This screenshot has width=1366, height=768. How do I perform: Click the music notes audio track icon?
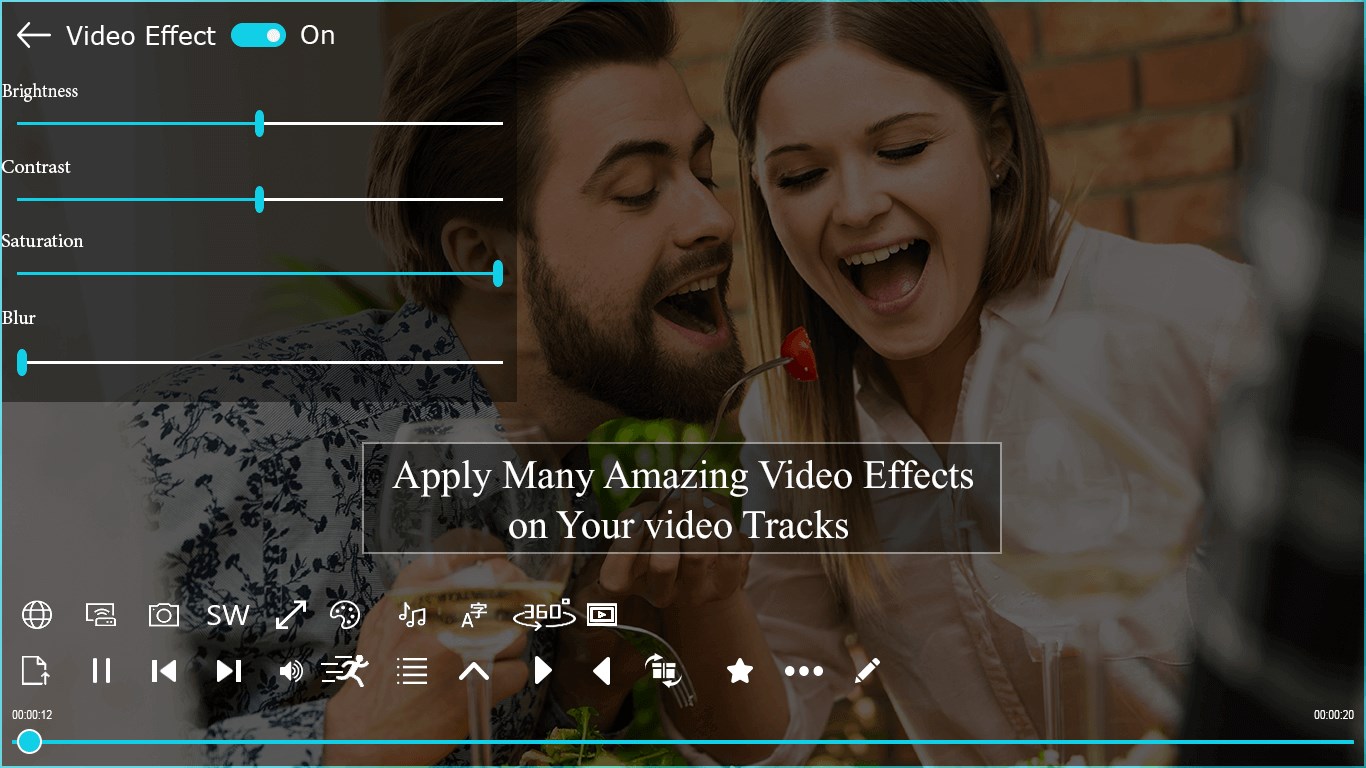412,614
